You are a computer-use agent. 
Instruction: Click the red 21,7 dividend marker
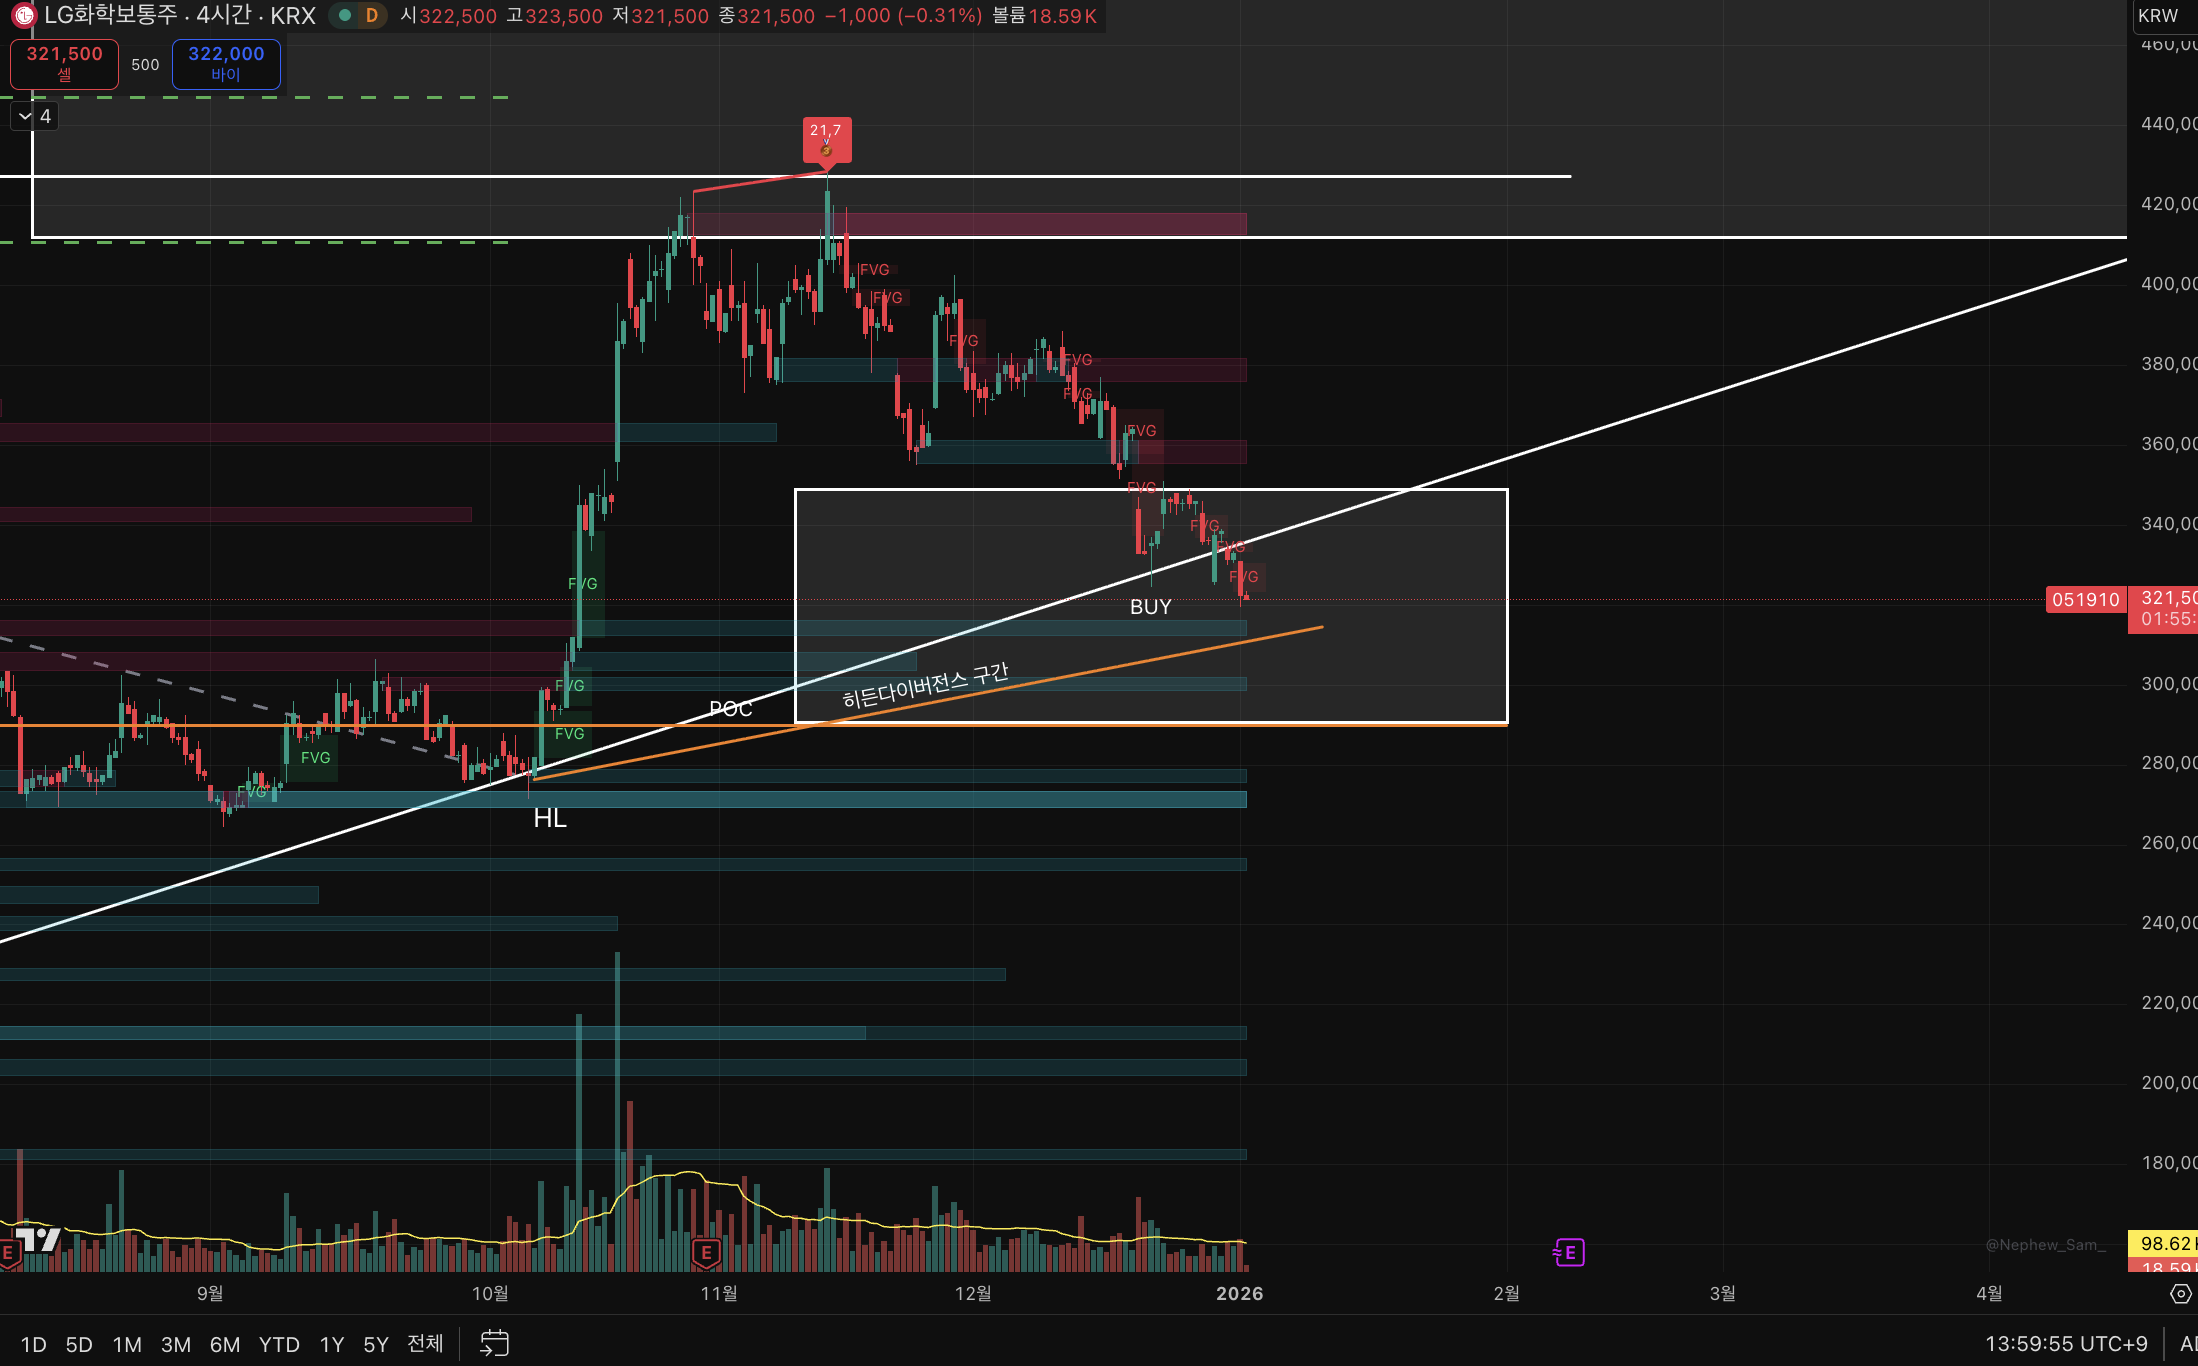click(827, 138)
